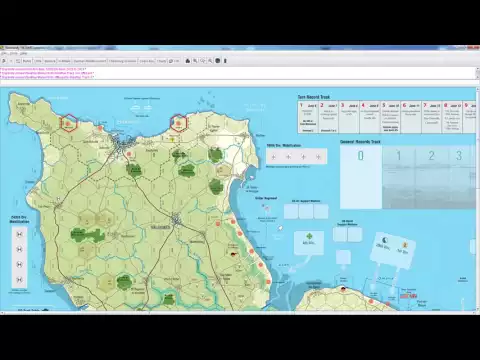
Task: Click turn 5 box on Turn Record Track
Action: pos(390,117)
